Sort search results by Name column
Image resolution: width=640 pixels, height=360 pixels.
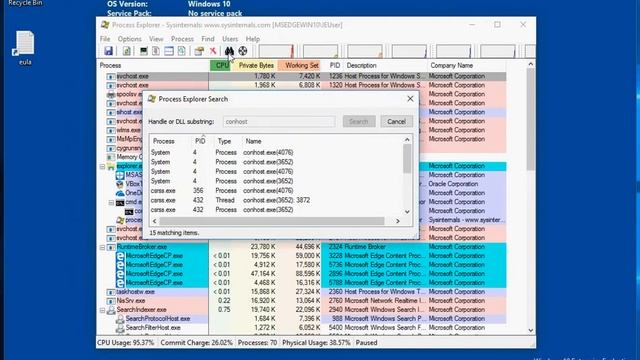322,141
